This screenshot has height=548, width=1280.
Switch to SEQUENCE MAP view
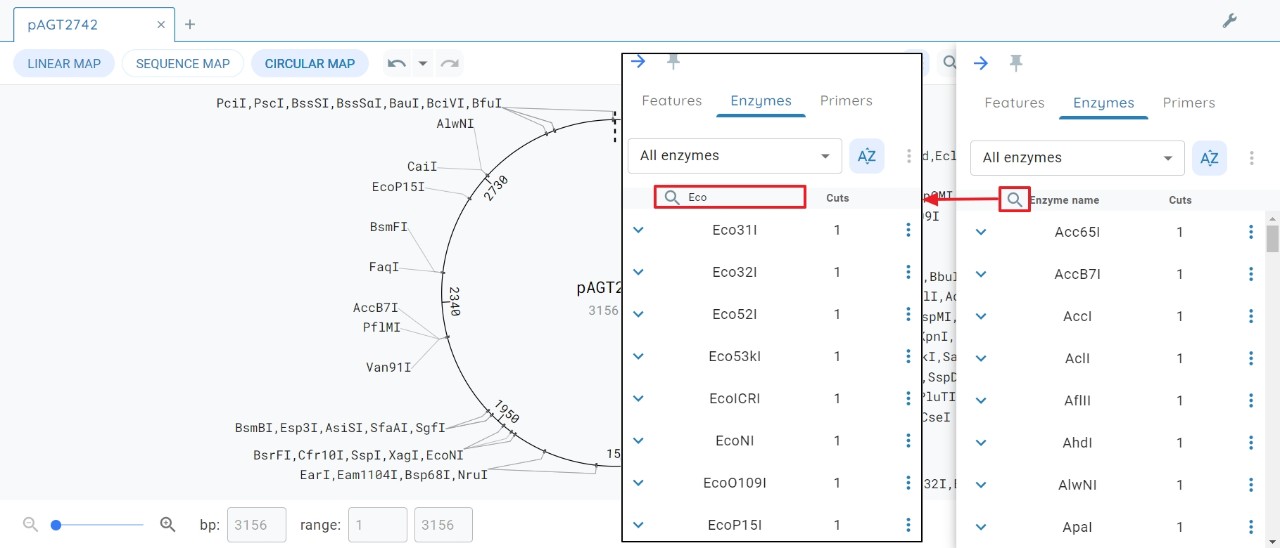pos(183,64)
